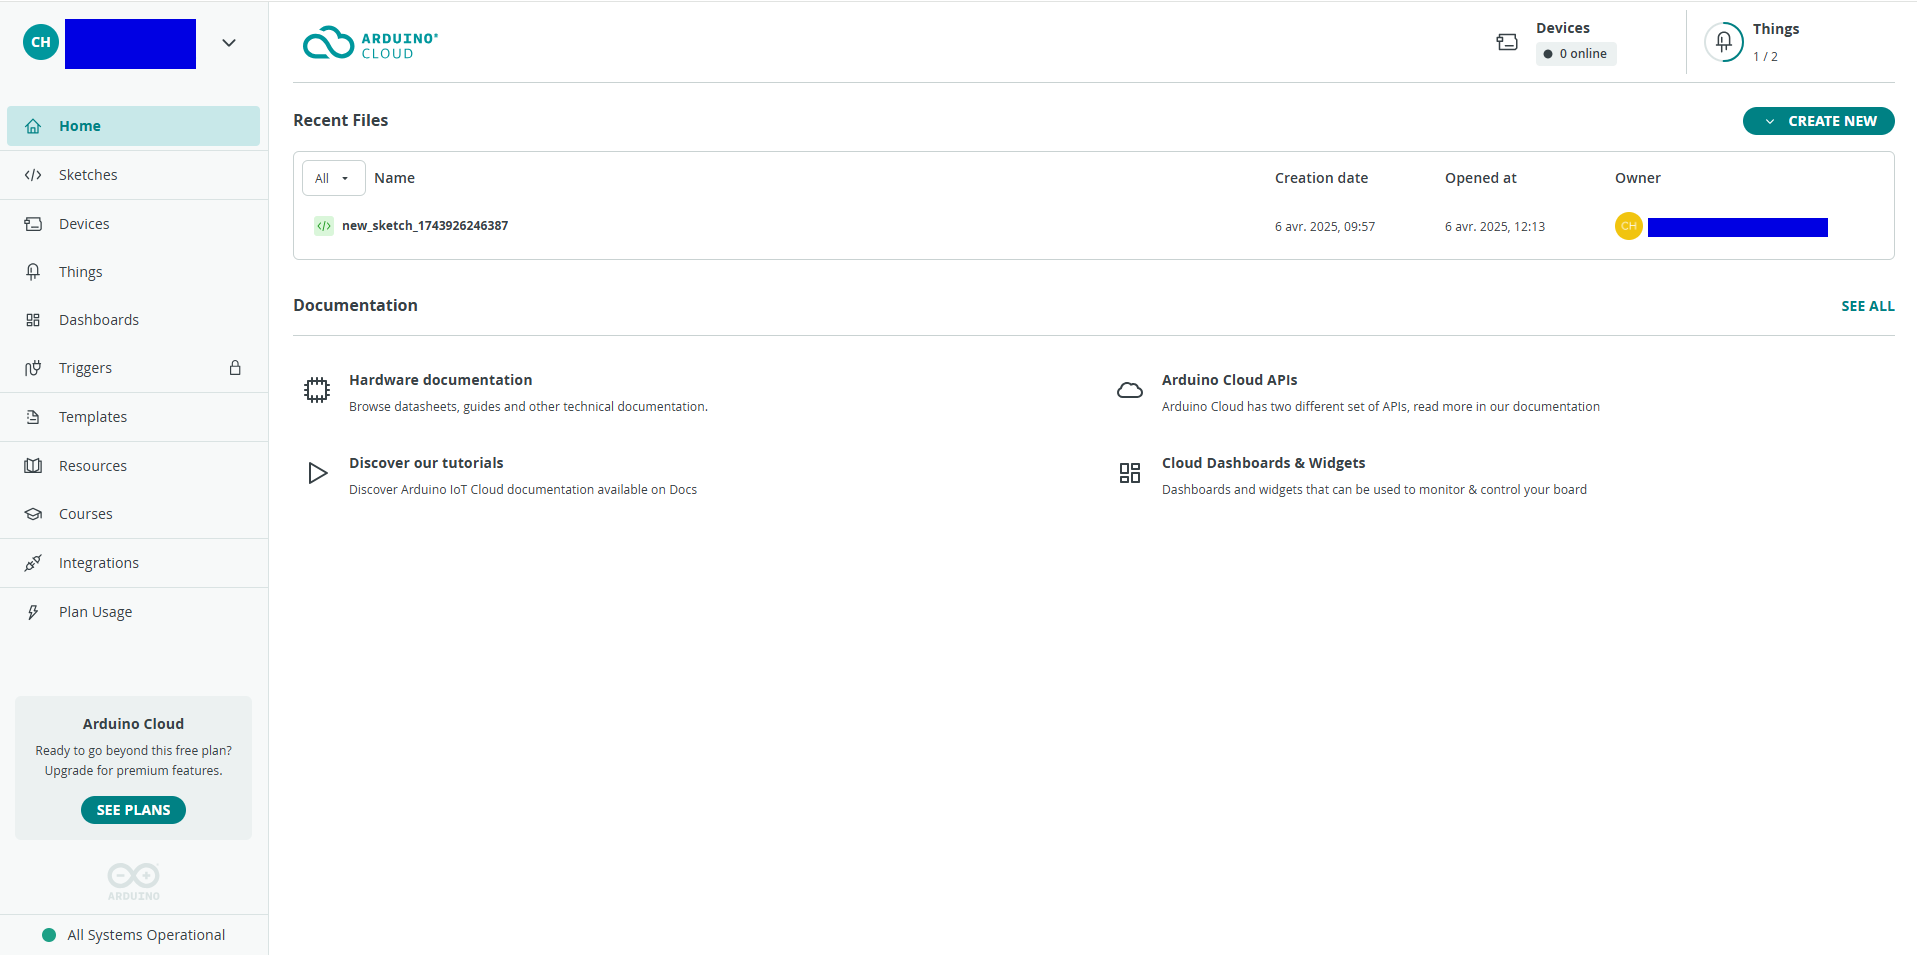Click the Cloud Dashboards & Widgets grid icon
Screen dimensions: 1917x955
1129,473
